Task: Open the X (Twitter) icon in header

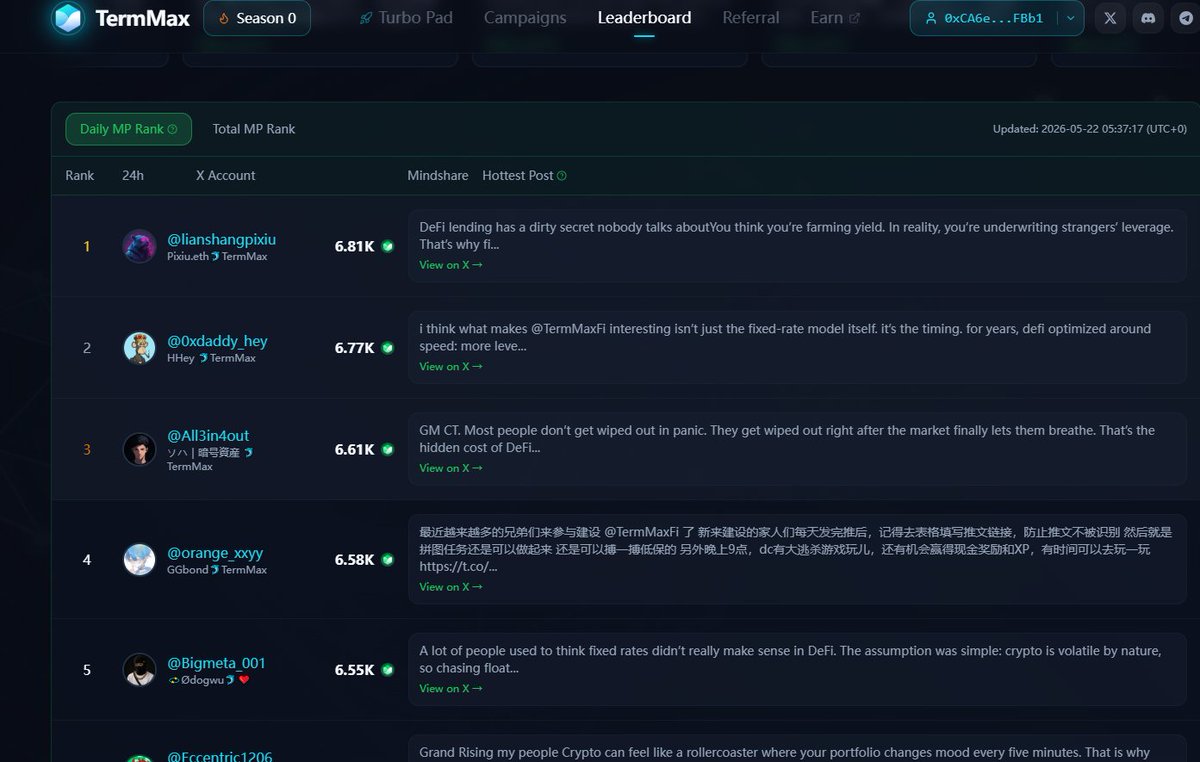Action: (1109, 18)
